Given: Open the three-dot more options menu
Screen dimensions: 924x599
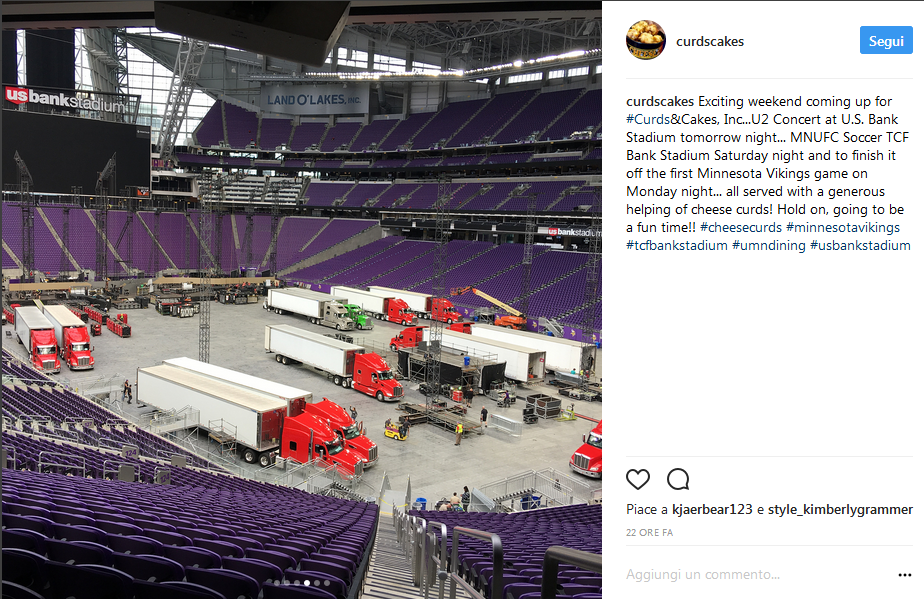Looking at the screenshot, I should click(905, 575).
